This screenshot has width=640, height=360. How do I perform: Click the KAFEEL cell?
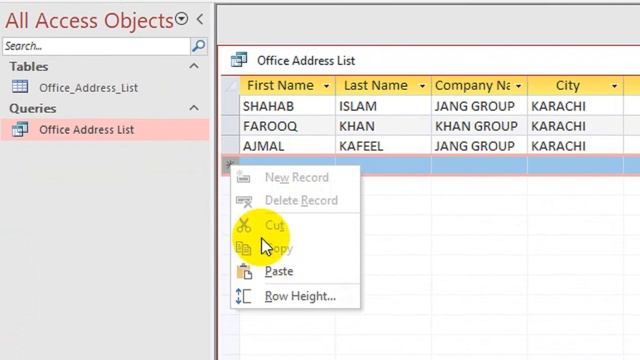383,146
